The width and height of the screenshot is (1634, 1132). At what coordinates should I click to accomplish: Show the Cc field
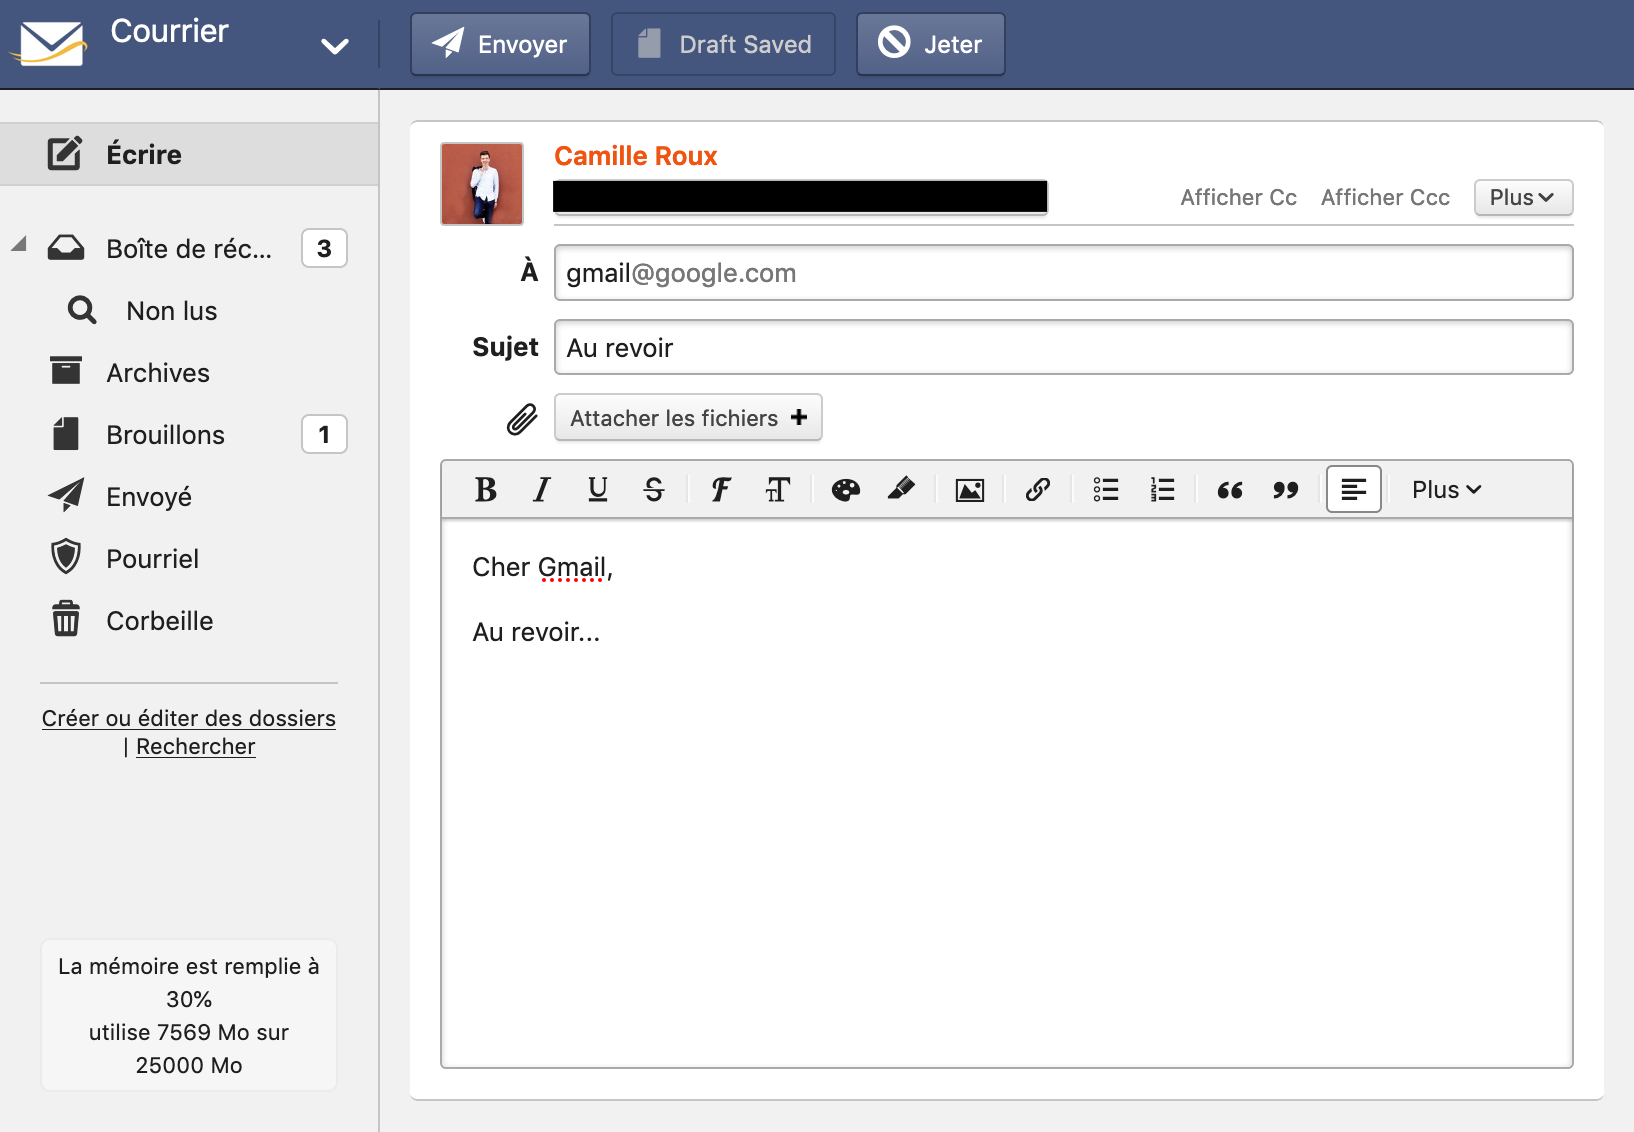point(1238,197)
